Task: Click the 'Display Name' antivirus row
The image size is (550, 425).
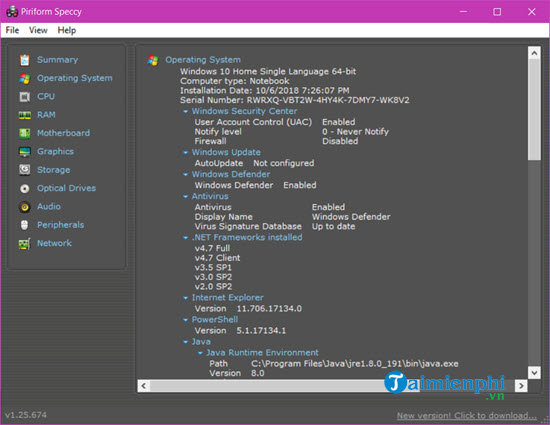Action: [x=293, y=217]
